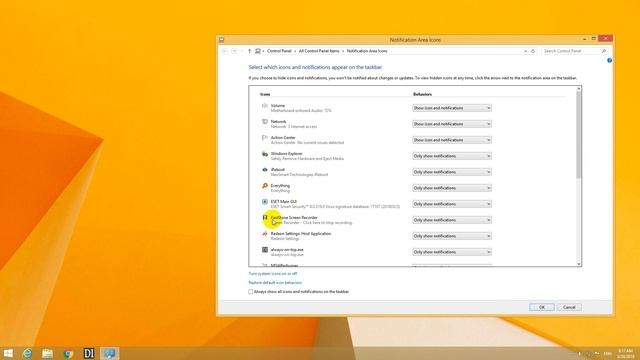Click Restore default icon behaviors link

coord(275,282)
